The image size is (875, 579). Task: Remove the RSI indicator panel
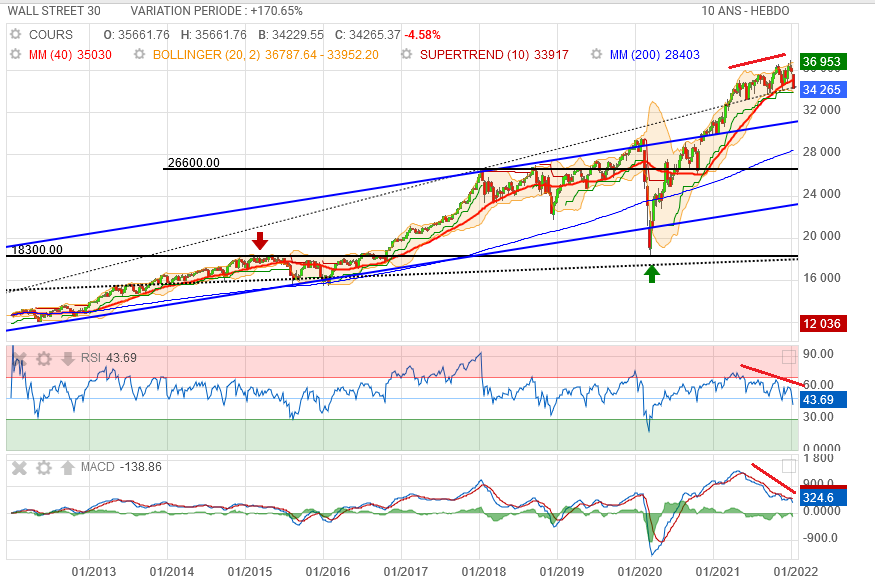tap(20, 358)
